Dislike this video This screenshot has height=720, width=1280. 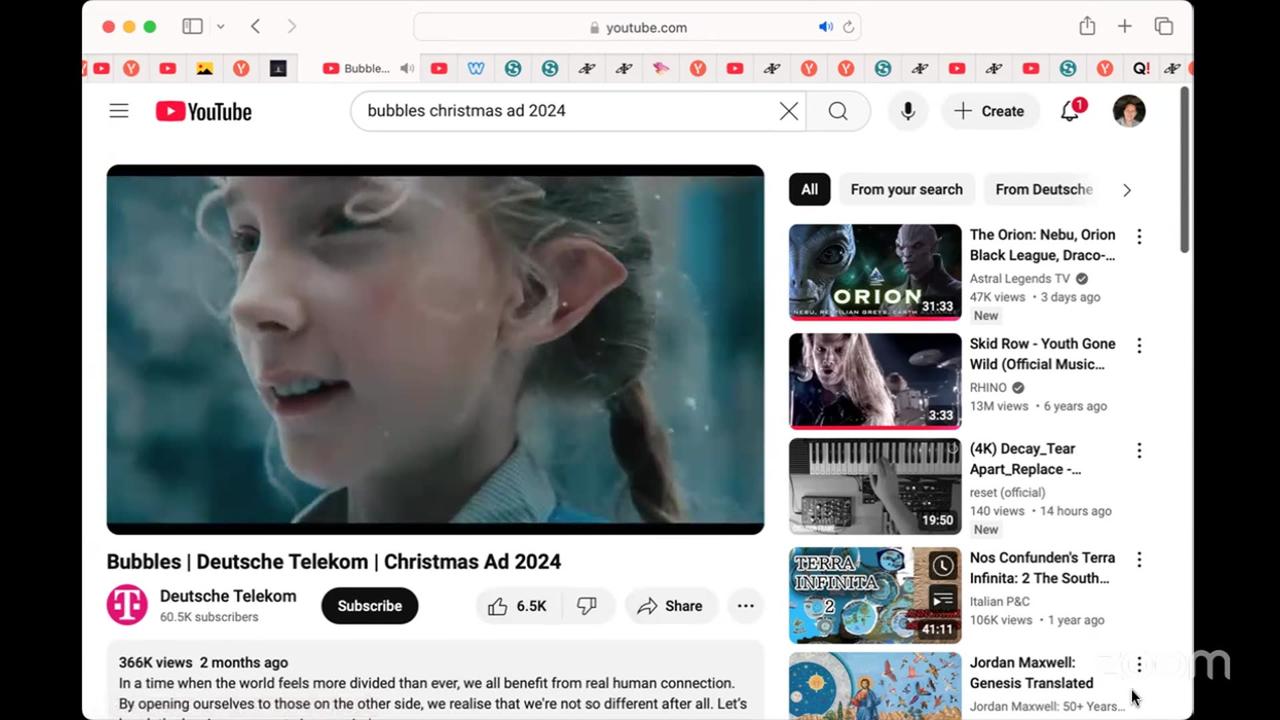point(587,606)
